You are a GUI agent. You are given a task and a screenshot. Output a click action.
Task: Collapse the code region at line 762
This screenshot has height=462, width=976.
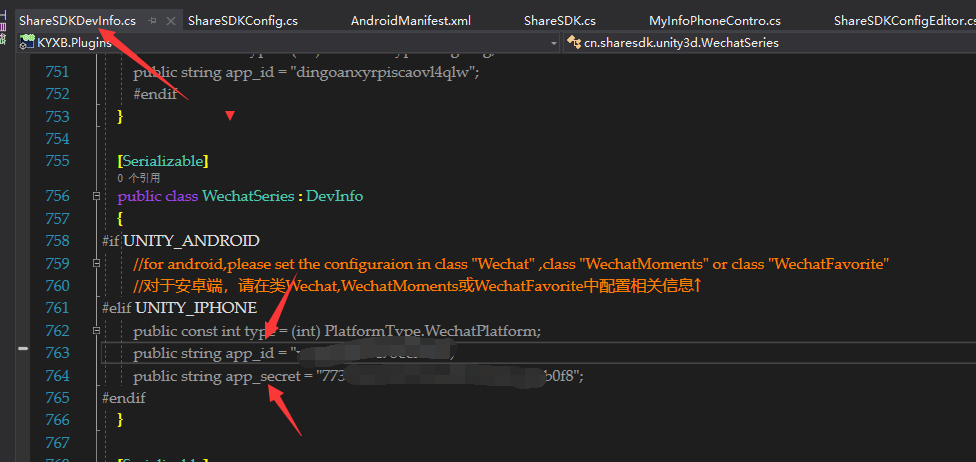pyautogui.click(x=96, y=330)
